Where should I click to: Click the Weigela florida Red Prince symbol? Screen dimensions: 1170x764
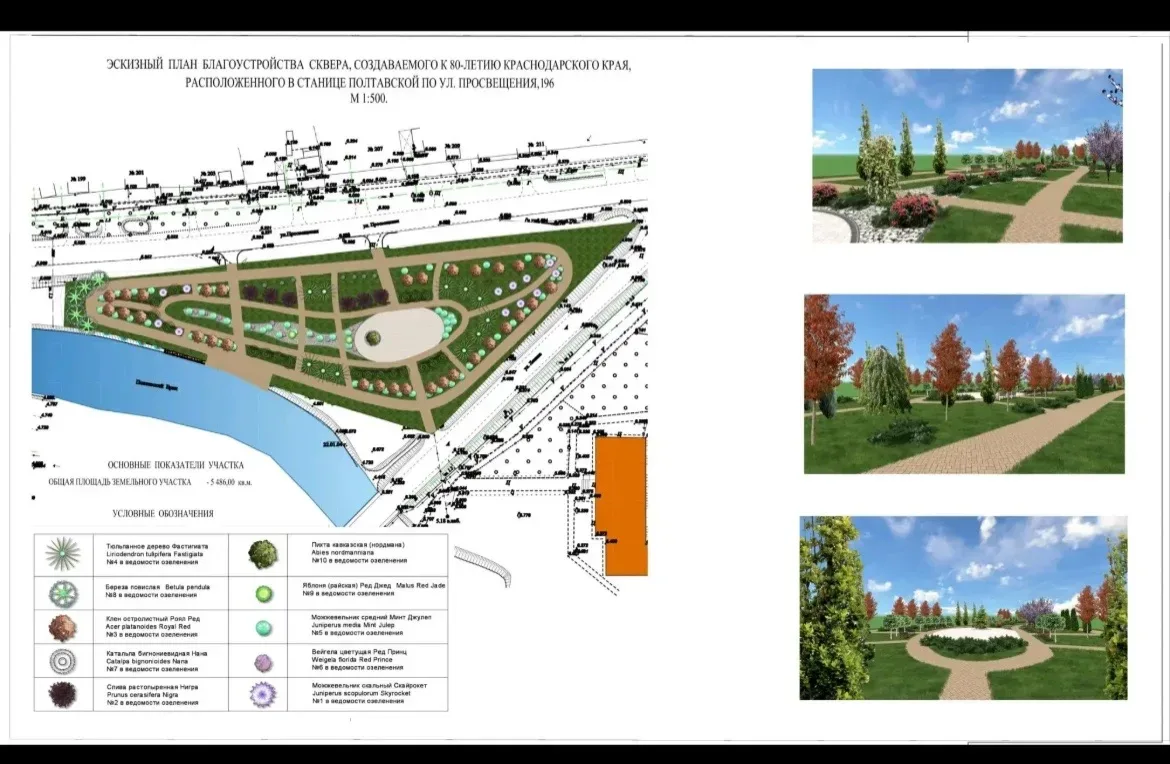(264, 661)
